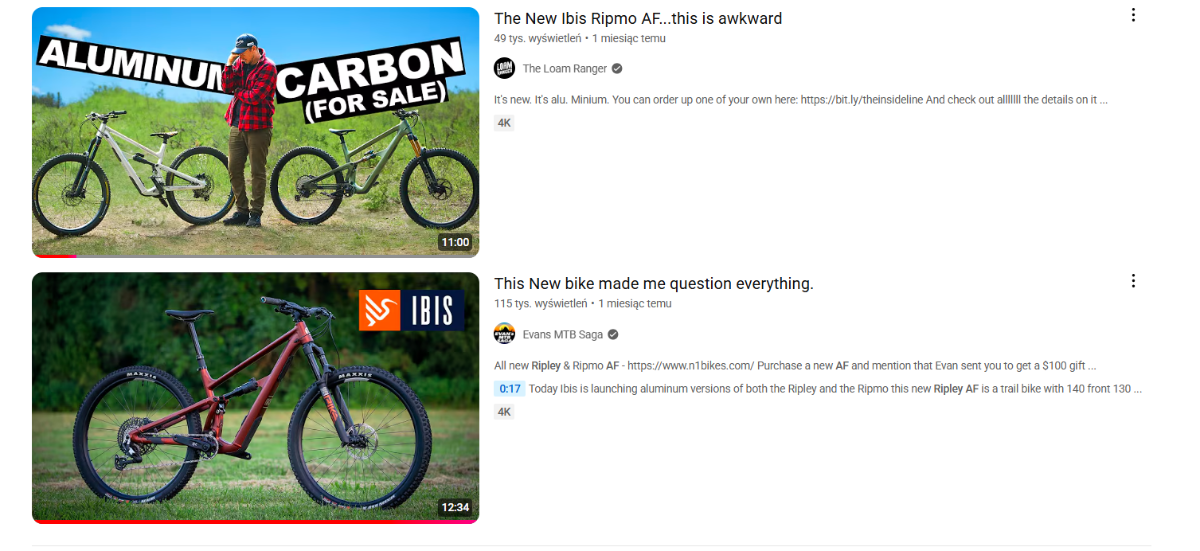Image resolution: width=1200 pixels, height=551 pixels.
Task: Click the description starting "It's new. It's alu."
Action: coord(801,100)
